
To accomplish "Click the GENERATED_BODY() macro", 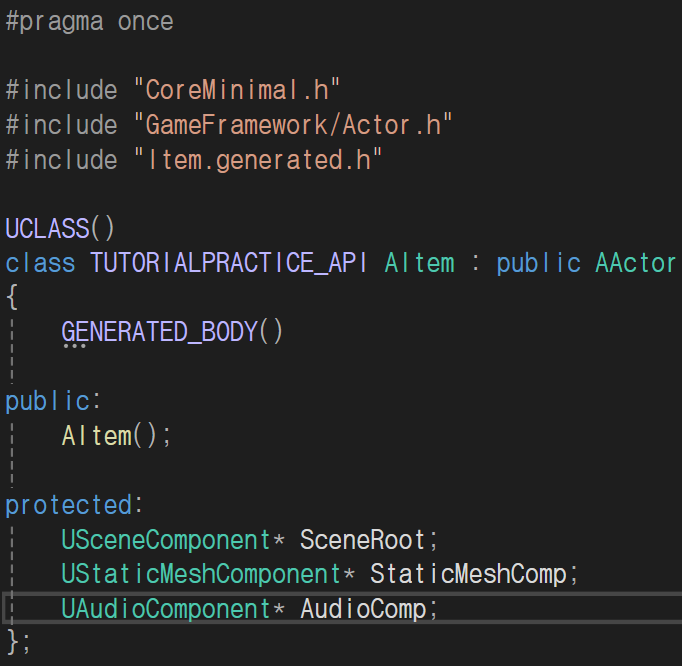I will [x=172, y=332].
